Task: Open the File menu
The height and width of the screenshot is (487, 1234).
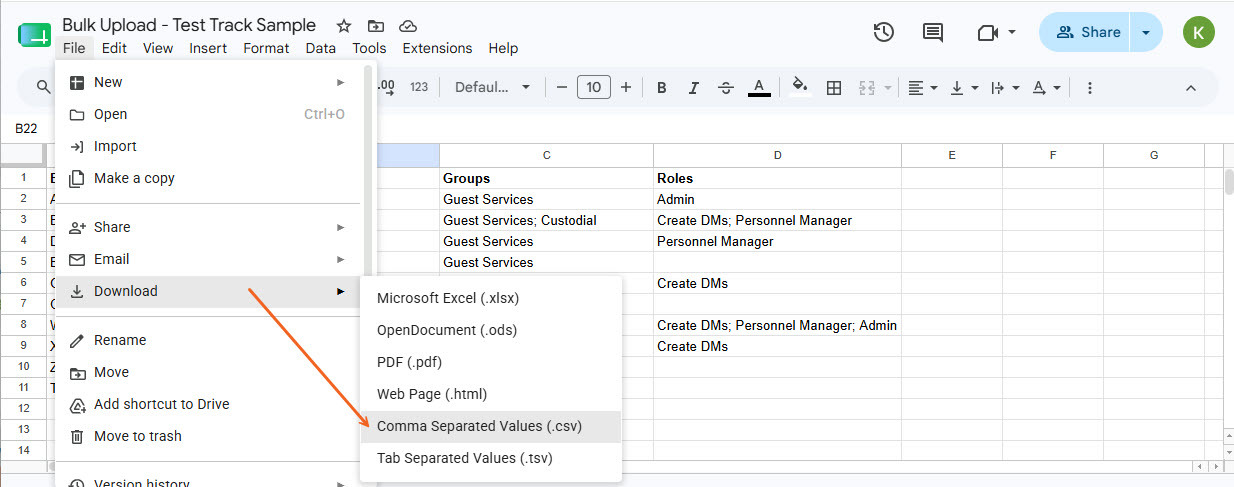Action: pyautogui.click(x=74, y=48)
